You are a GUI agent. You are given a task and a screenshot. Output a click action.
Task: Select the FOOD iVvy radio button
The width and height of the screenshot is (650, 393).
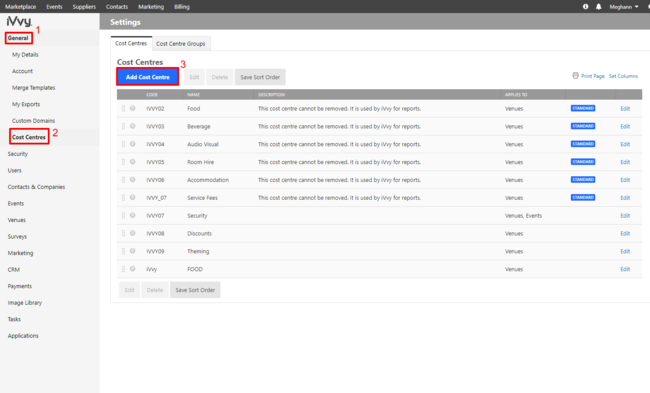(133, 269)
